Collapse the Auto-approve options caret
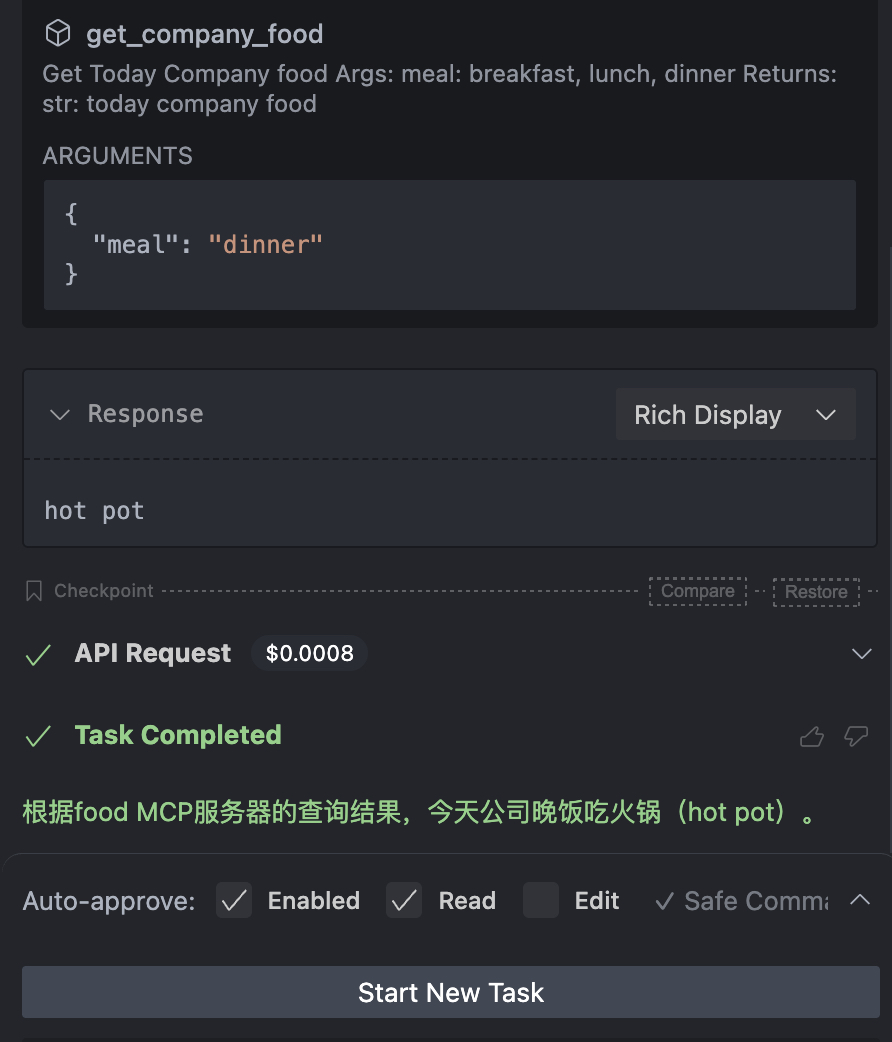Screen dimensions: 892x1042 point(860,900)
